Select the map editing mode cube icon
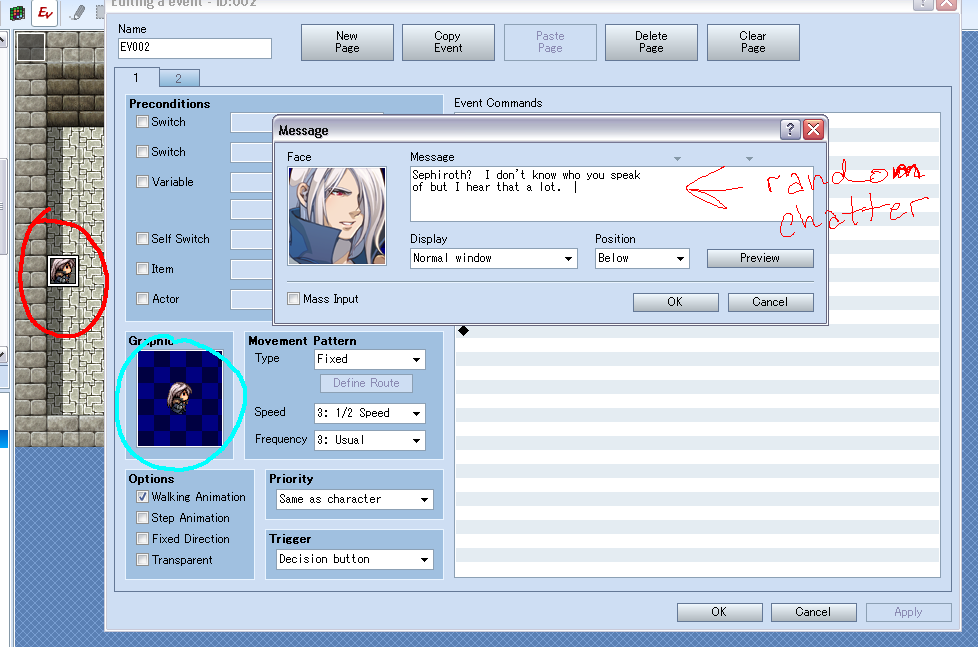978x647 pixels. [17, 12]
